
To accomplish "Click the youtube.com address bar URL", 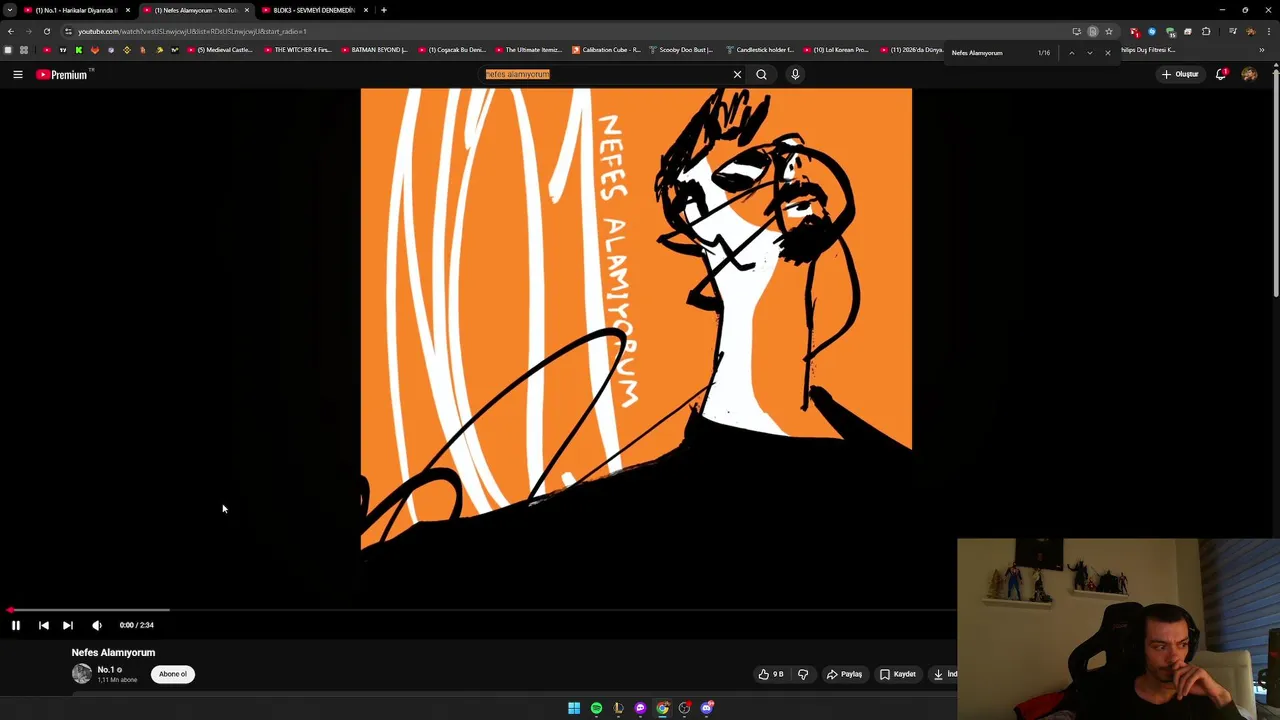I will 192,31.
